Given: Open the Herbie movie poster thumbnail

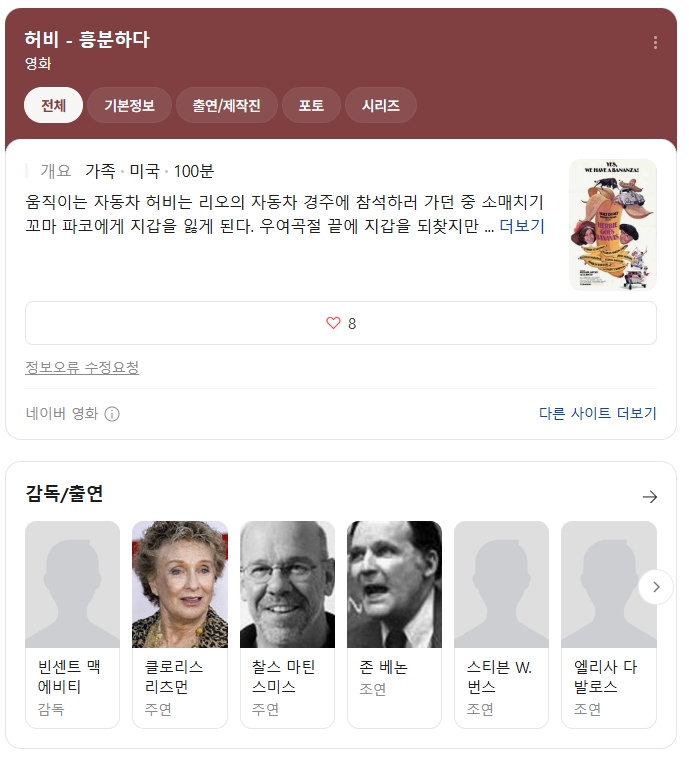Looking at the screenshot, I should [x=613, y=225].
